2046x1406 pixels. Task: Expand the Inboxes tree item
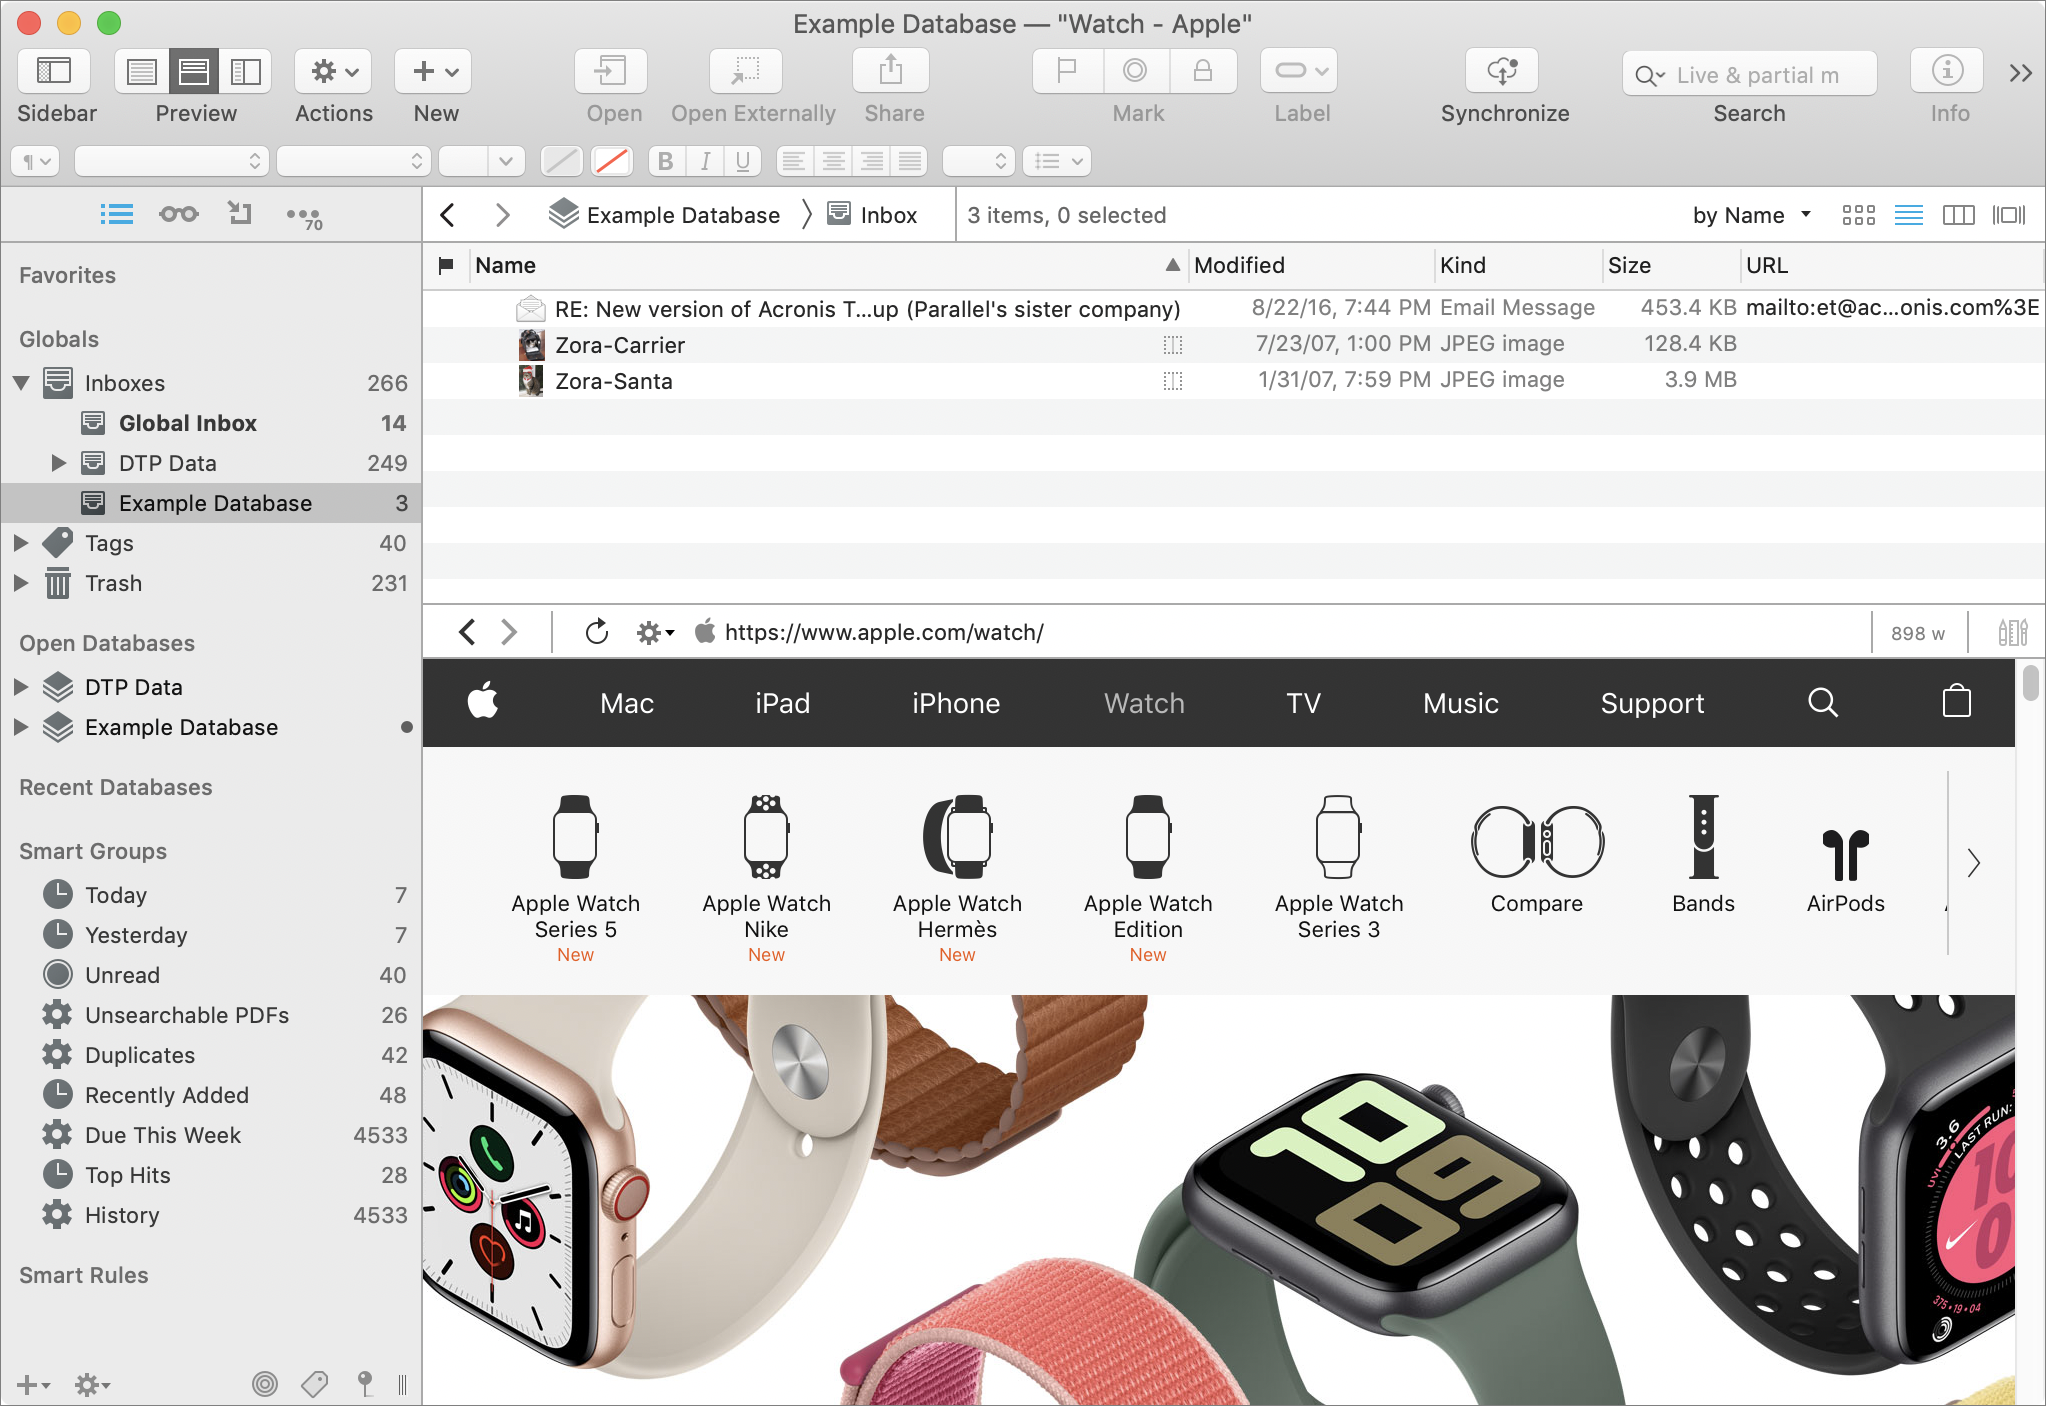(20, 381)
